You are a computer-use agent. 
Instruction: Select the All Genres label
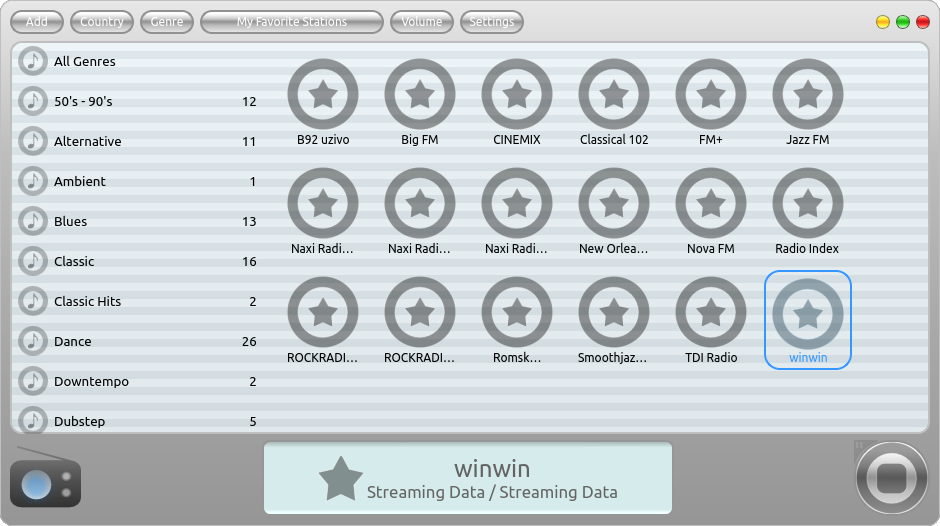click(85, 61)
